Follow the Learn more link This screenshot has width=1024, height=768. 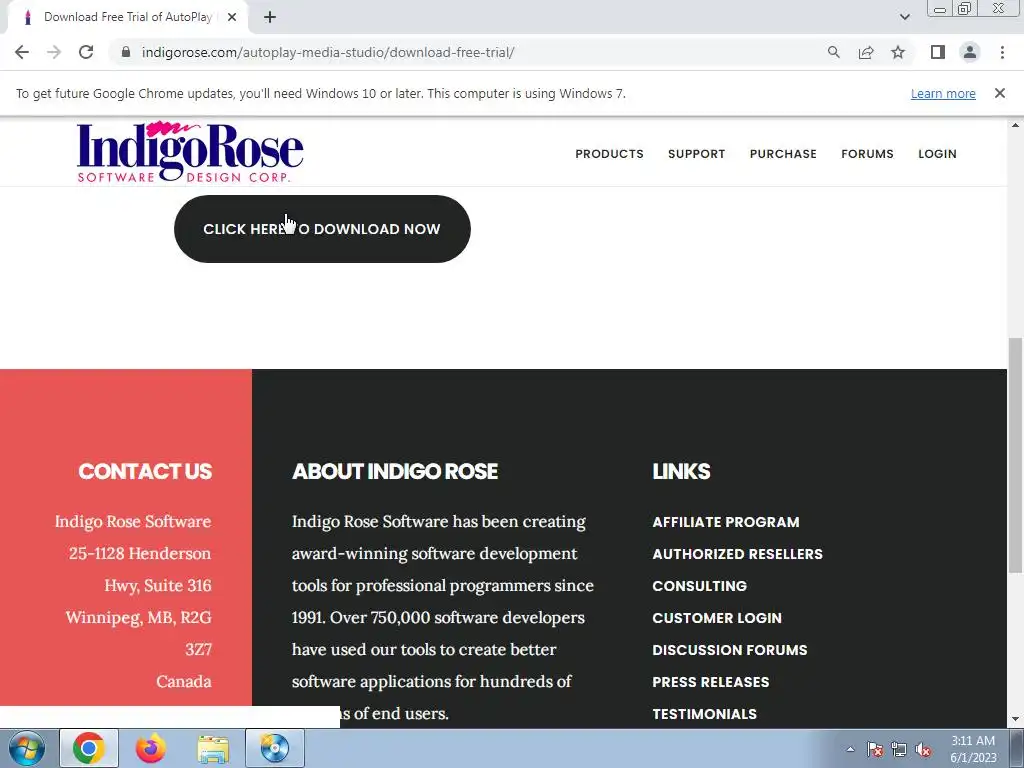coord(943,93)
